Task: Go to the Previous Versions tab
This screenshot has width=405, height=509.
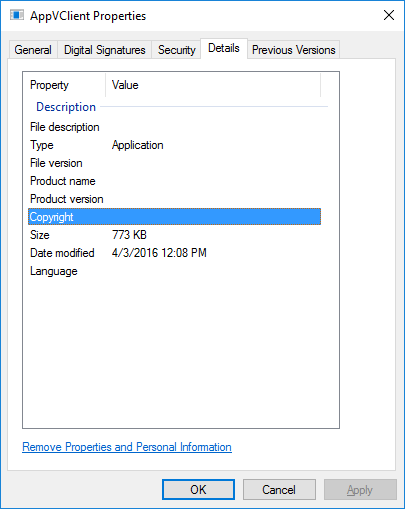Action: [x=293, y=50]
